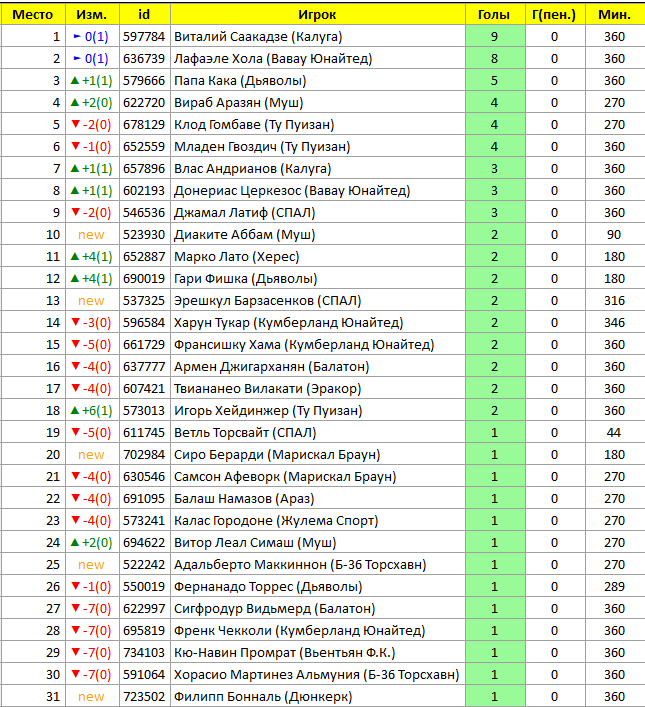
Task: Click player Хорасио Мартинез Альмуния (Б-36 Торсхавн)
Action: pyautogui.click(x=317, y=675)
